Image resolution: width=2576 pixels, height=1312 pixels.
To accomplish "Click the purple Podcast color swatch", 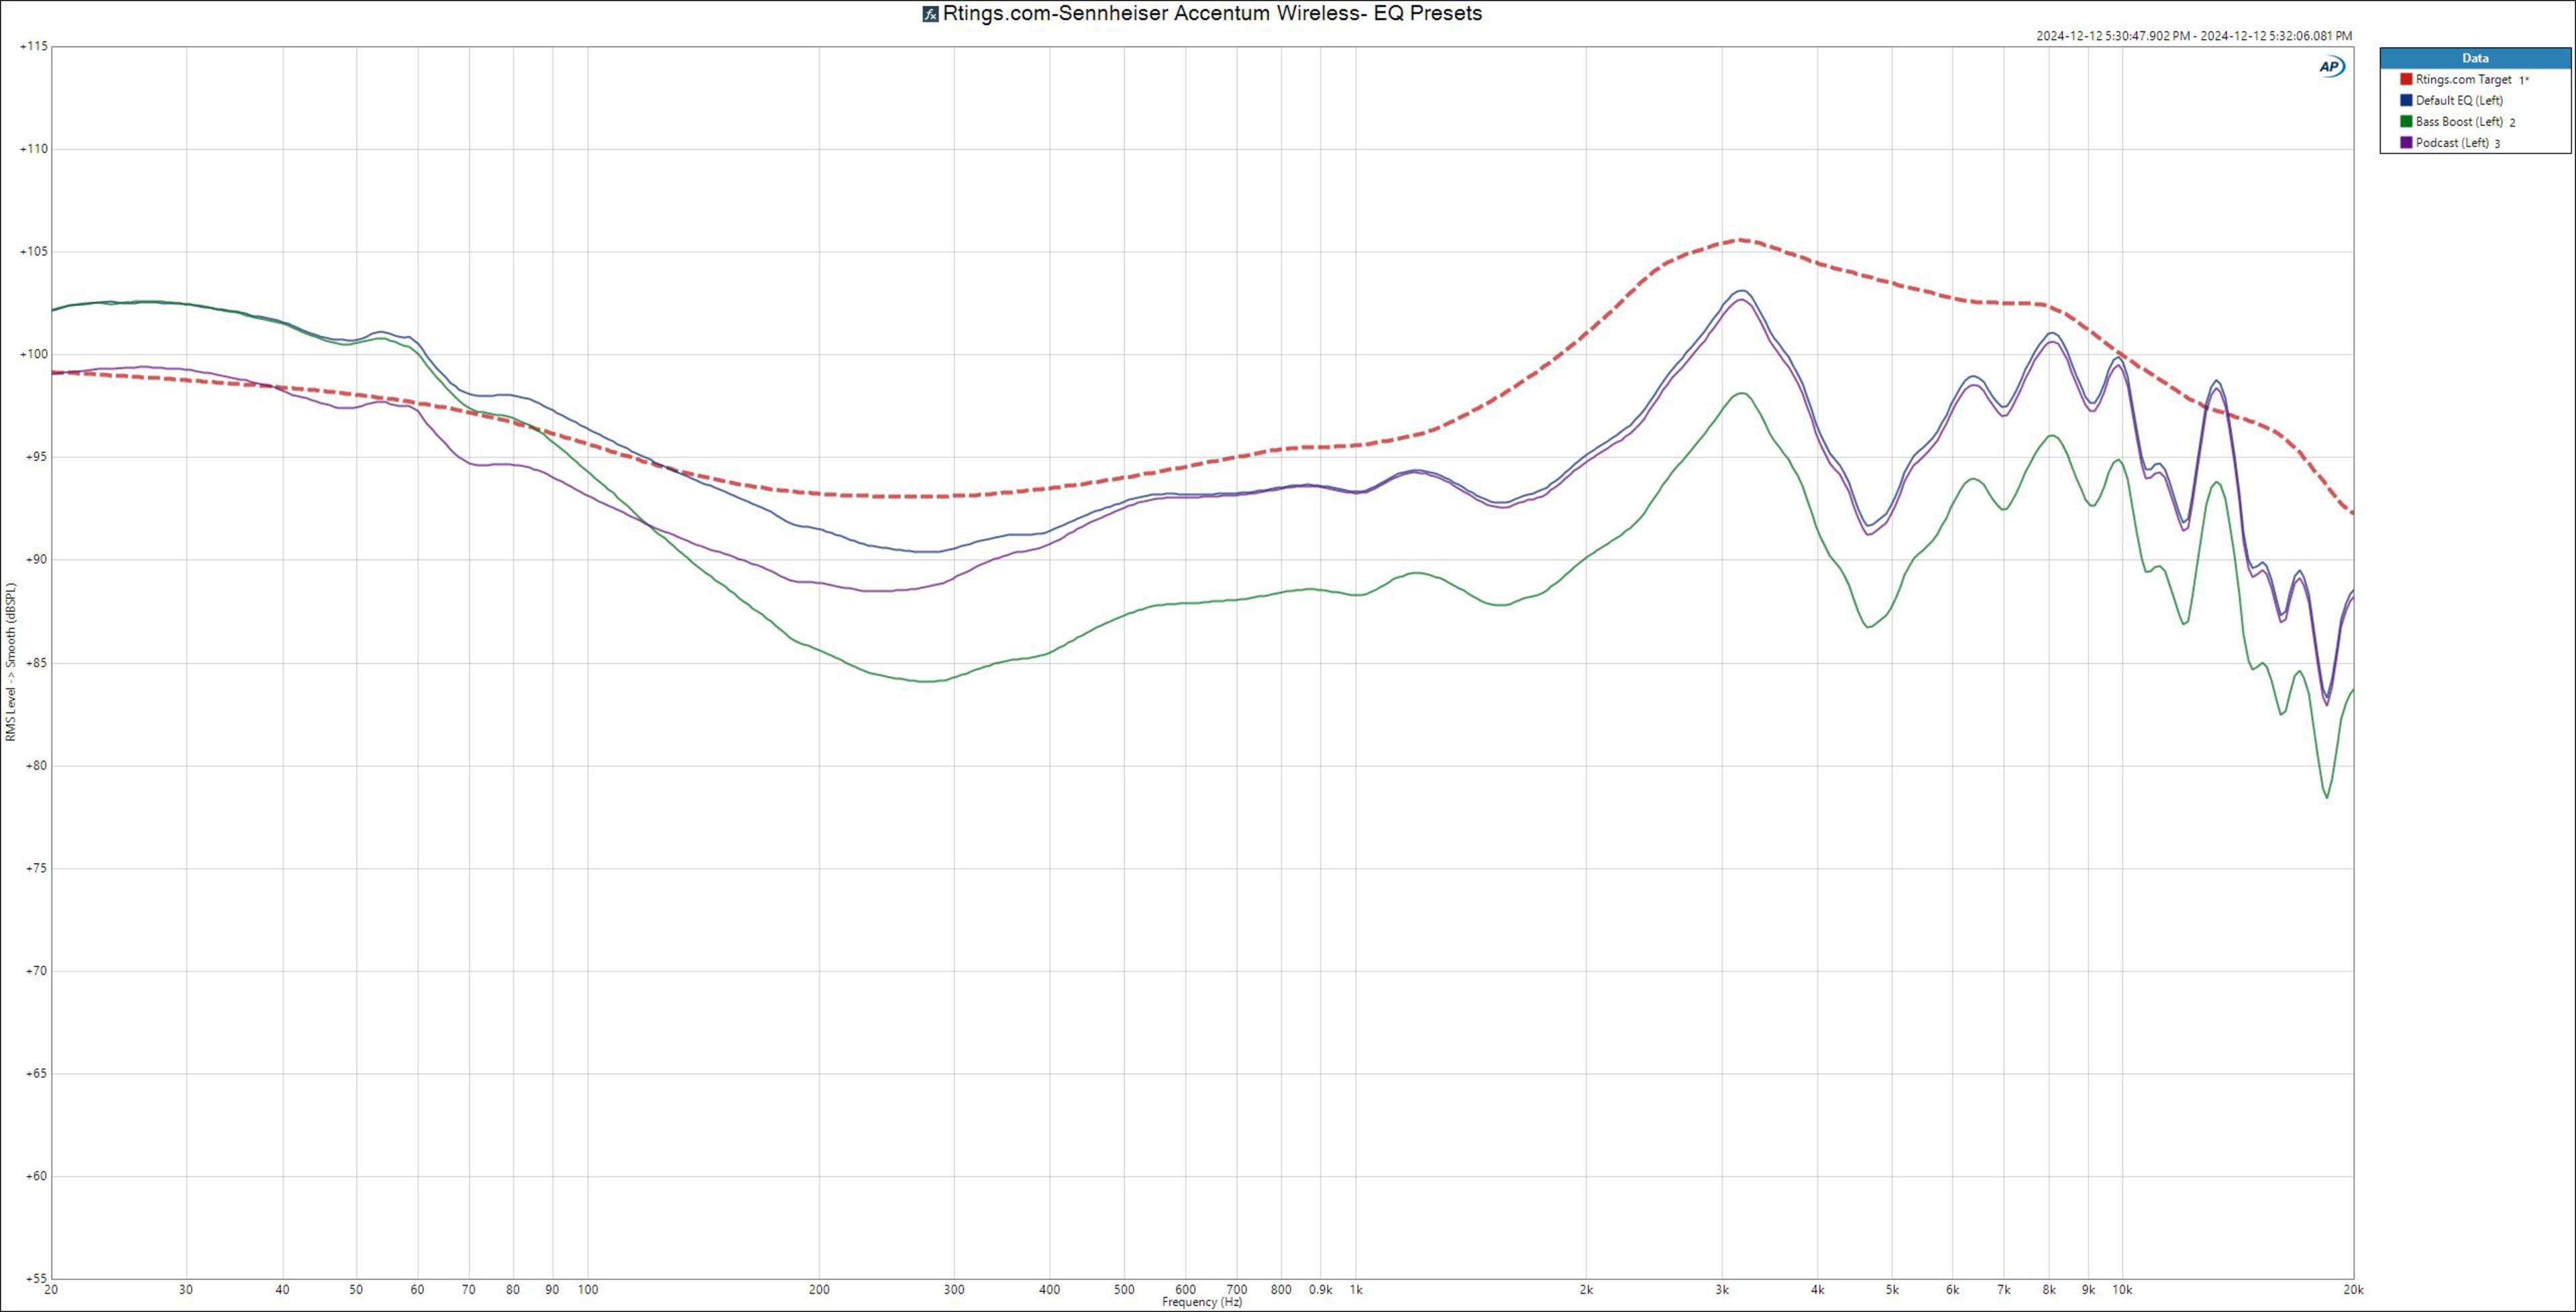I will click(2406, 143).
